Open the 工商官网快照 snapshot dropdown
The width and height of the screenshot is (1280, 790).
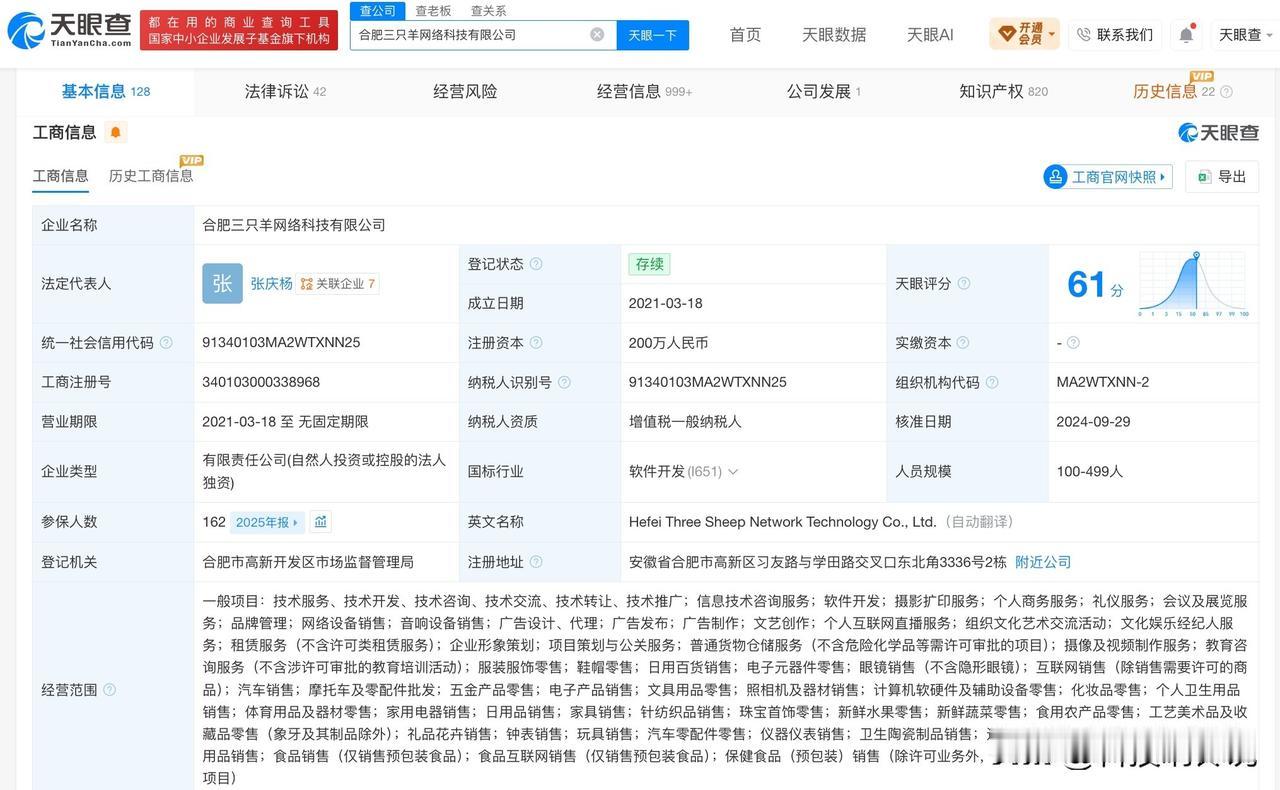(1108, 177)
